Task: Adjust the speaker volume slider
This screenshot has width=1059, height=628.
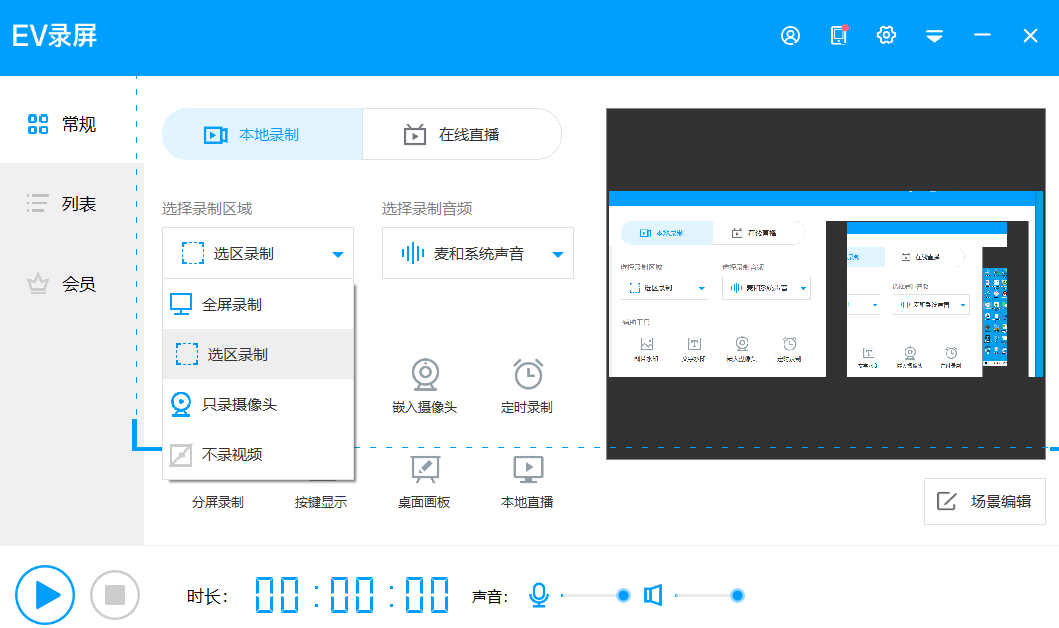Action: (709, 595)
